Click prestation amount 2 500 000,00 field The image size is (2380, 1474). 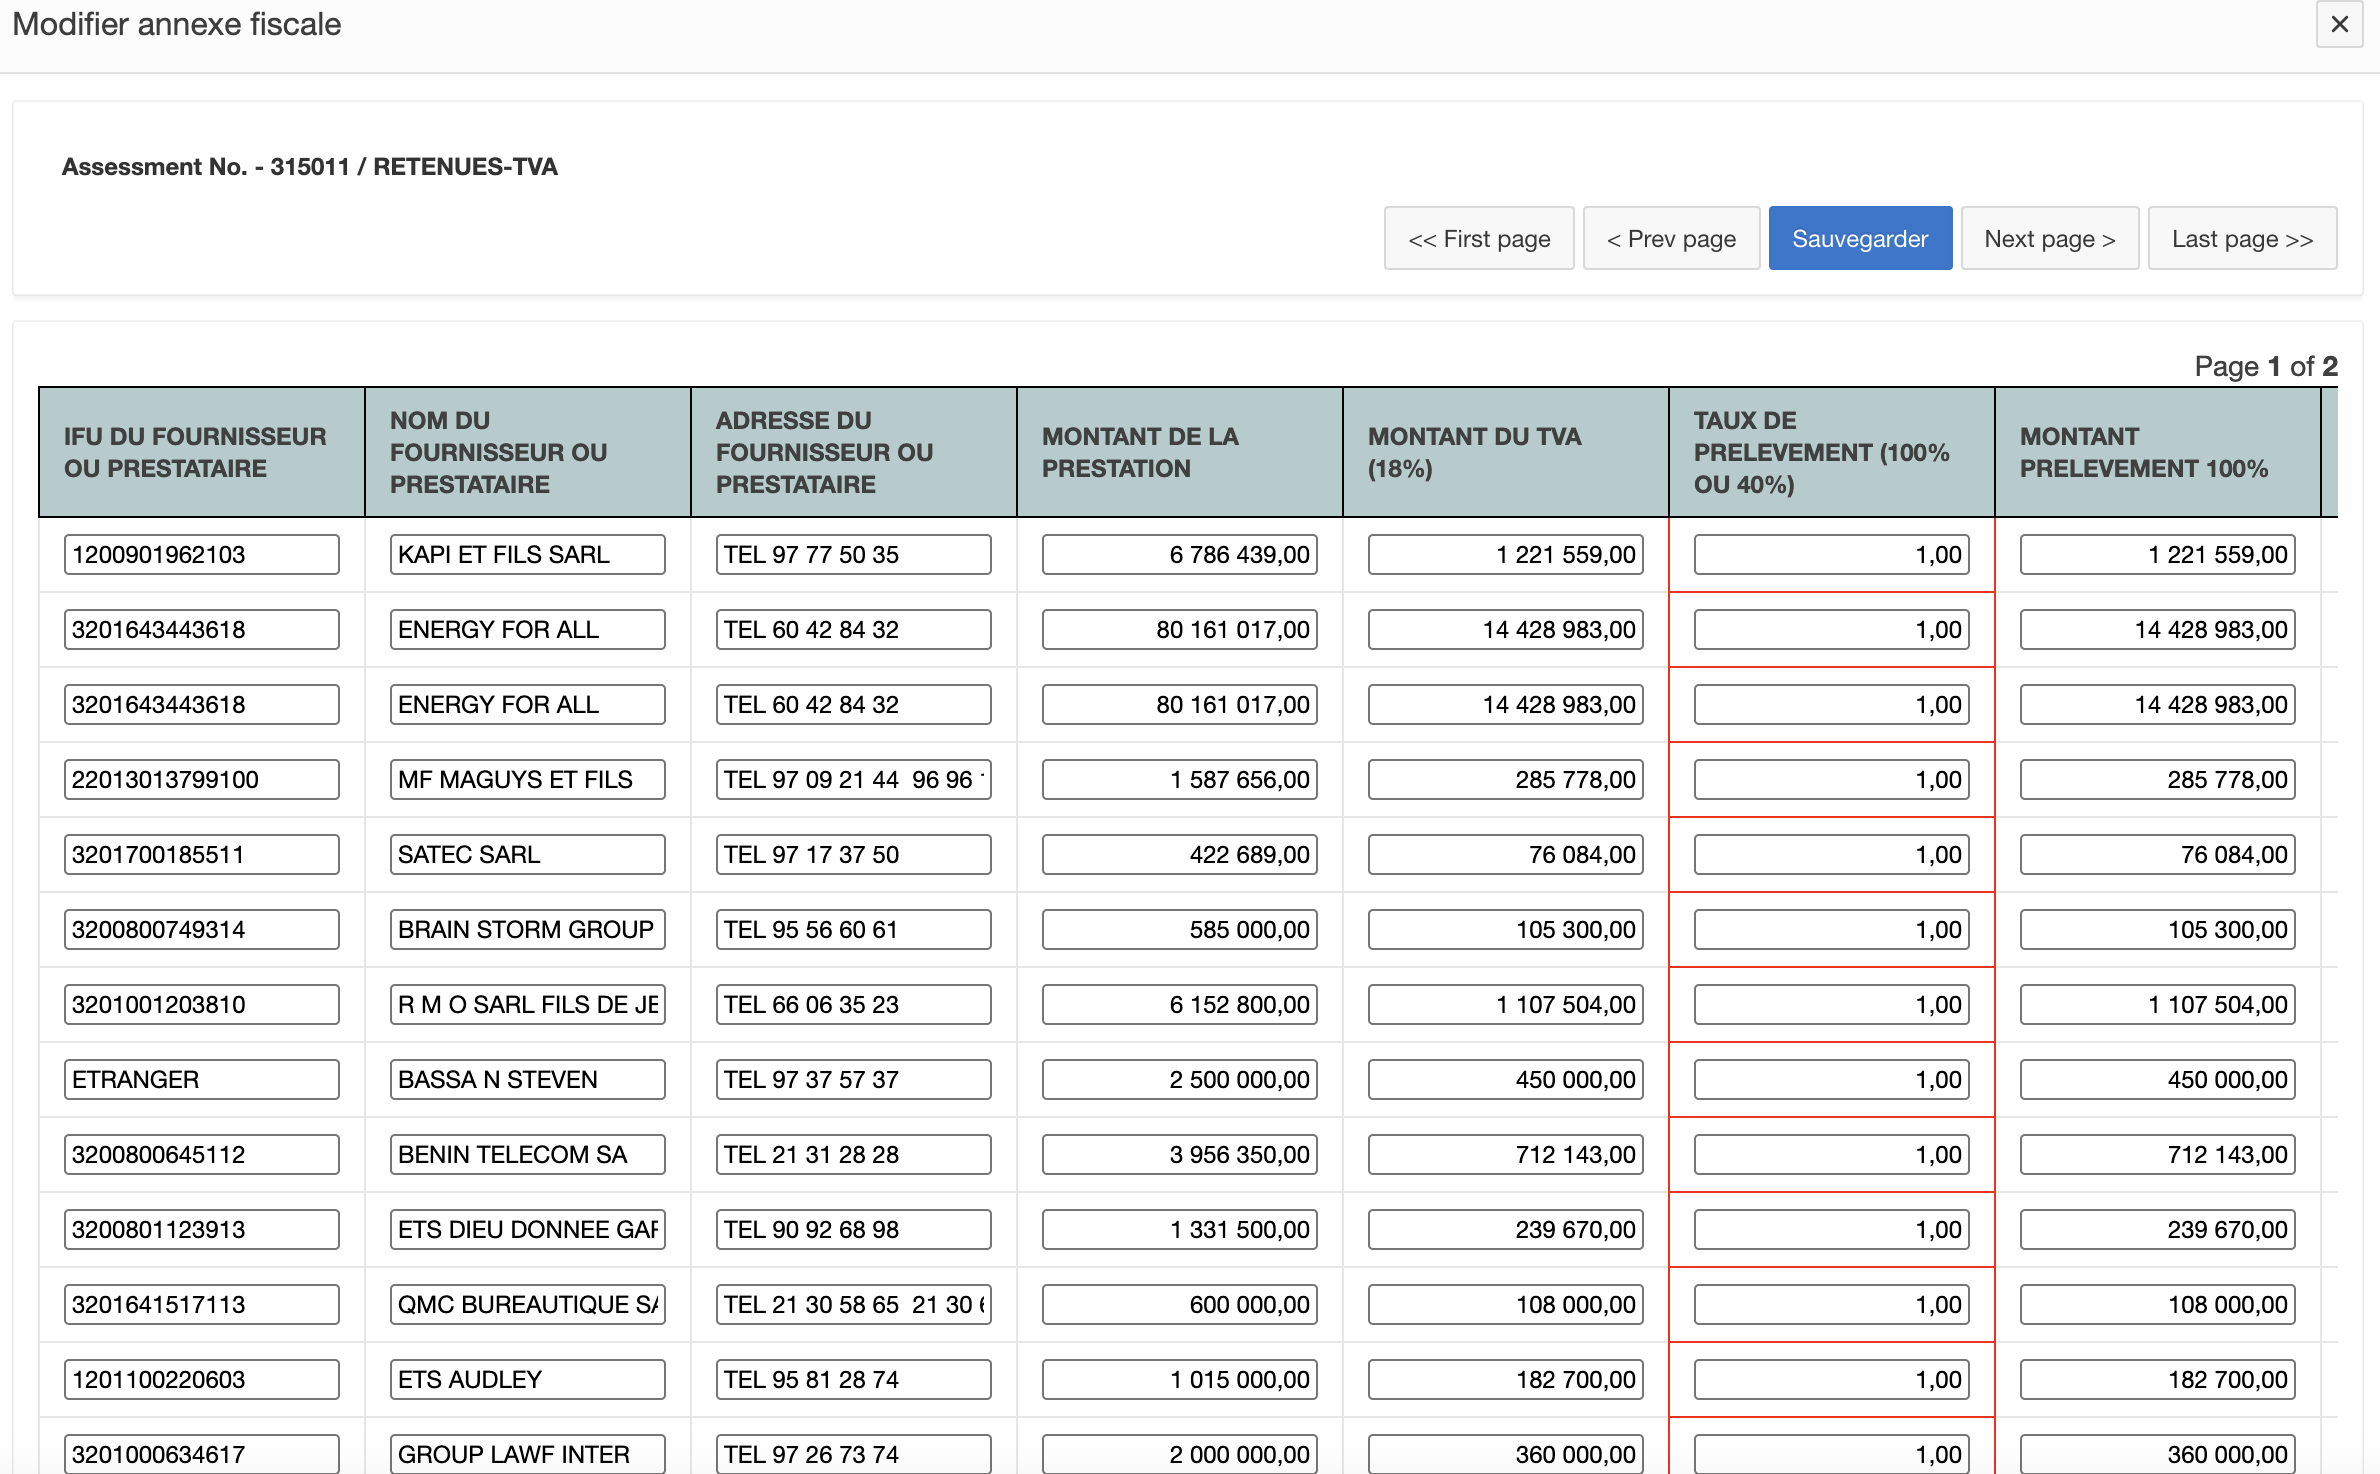pos(1179,1080)
